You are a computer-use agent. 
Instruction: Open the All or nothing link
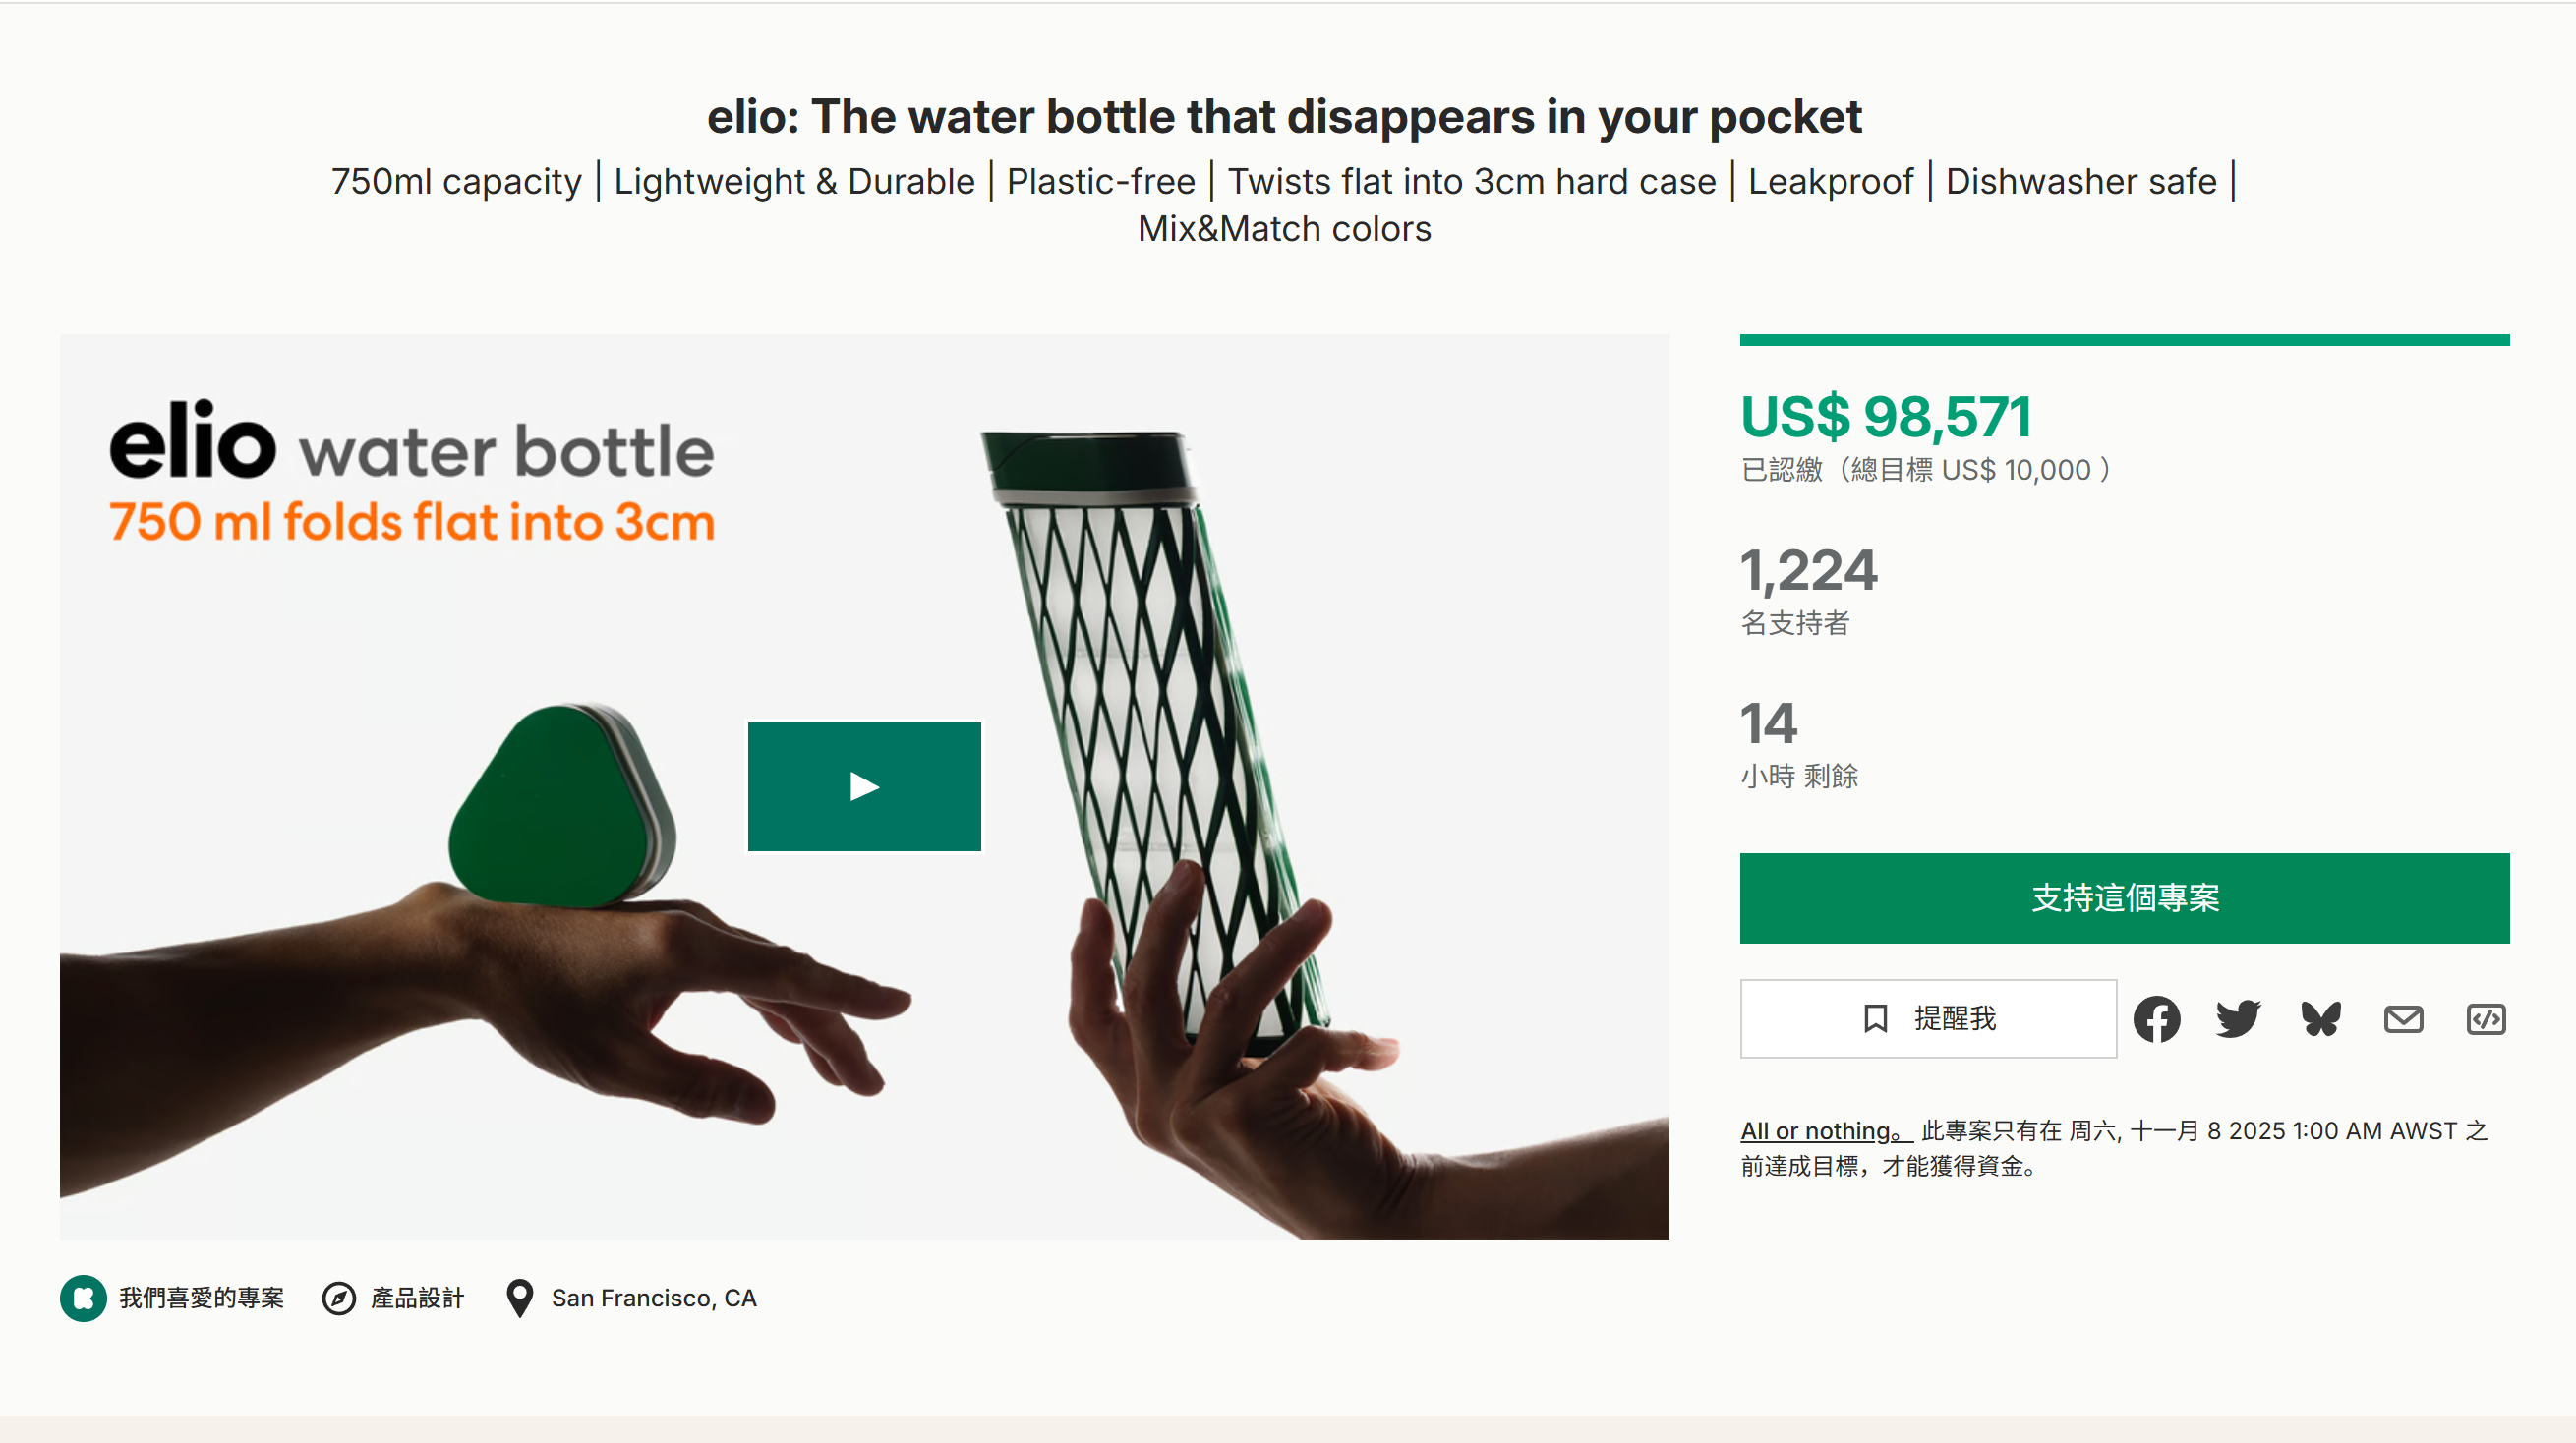tap(1821, 1131)
